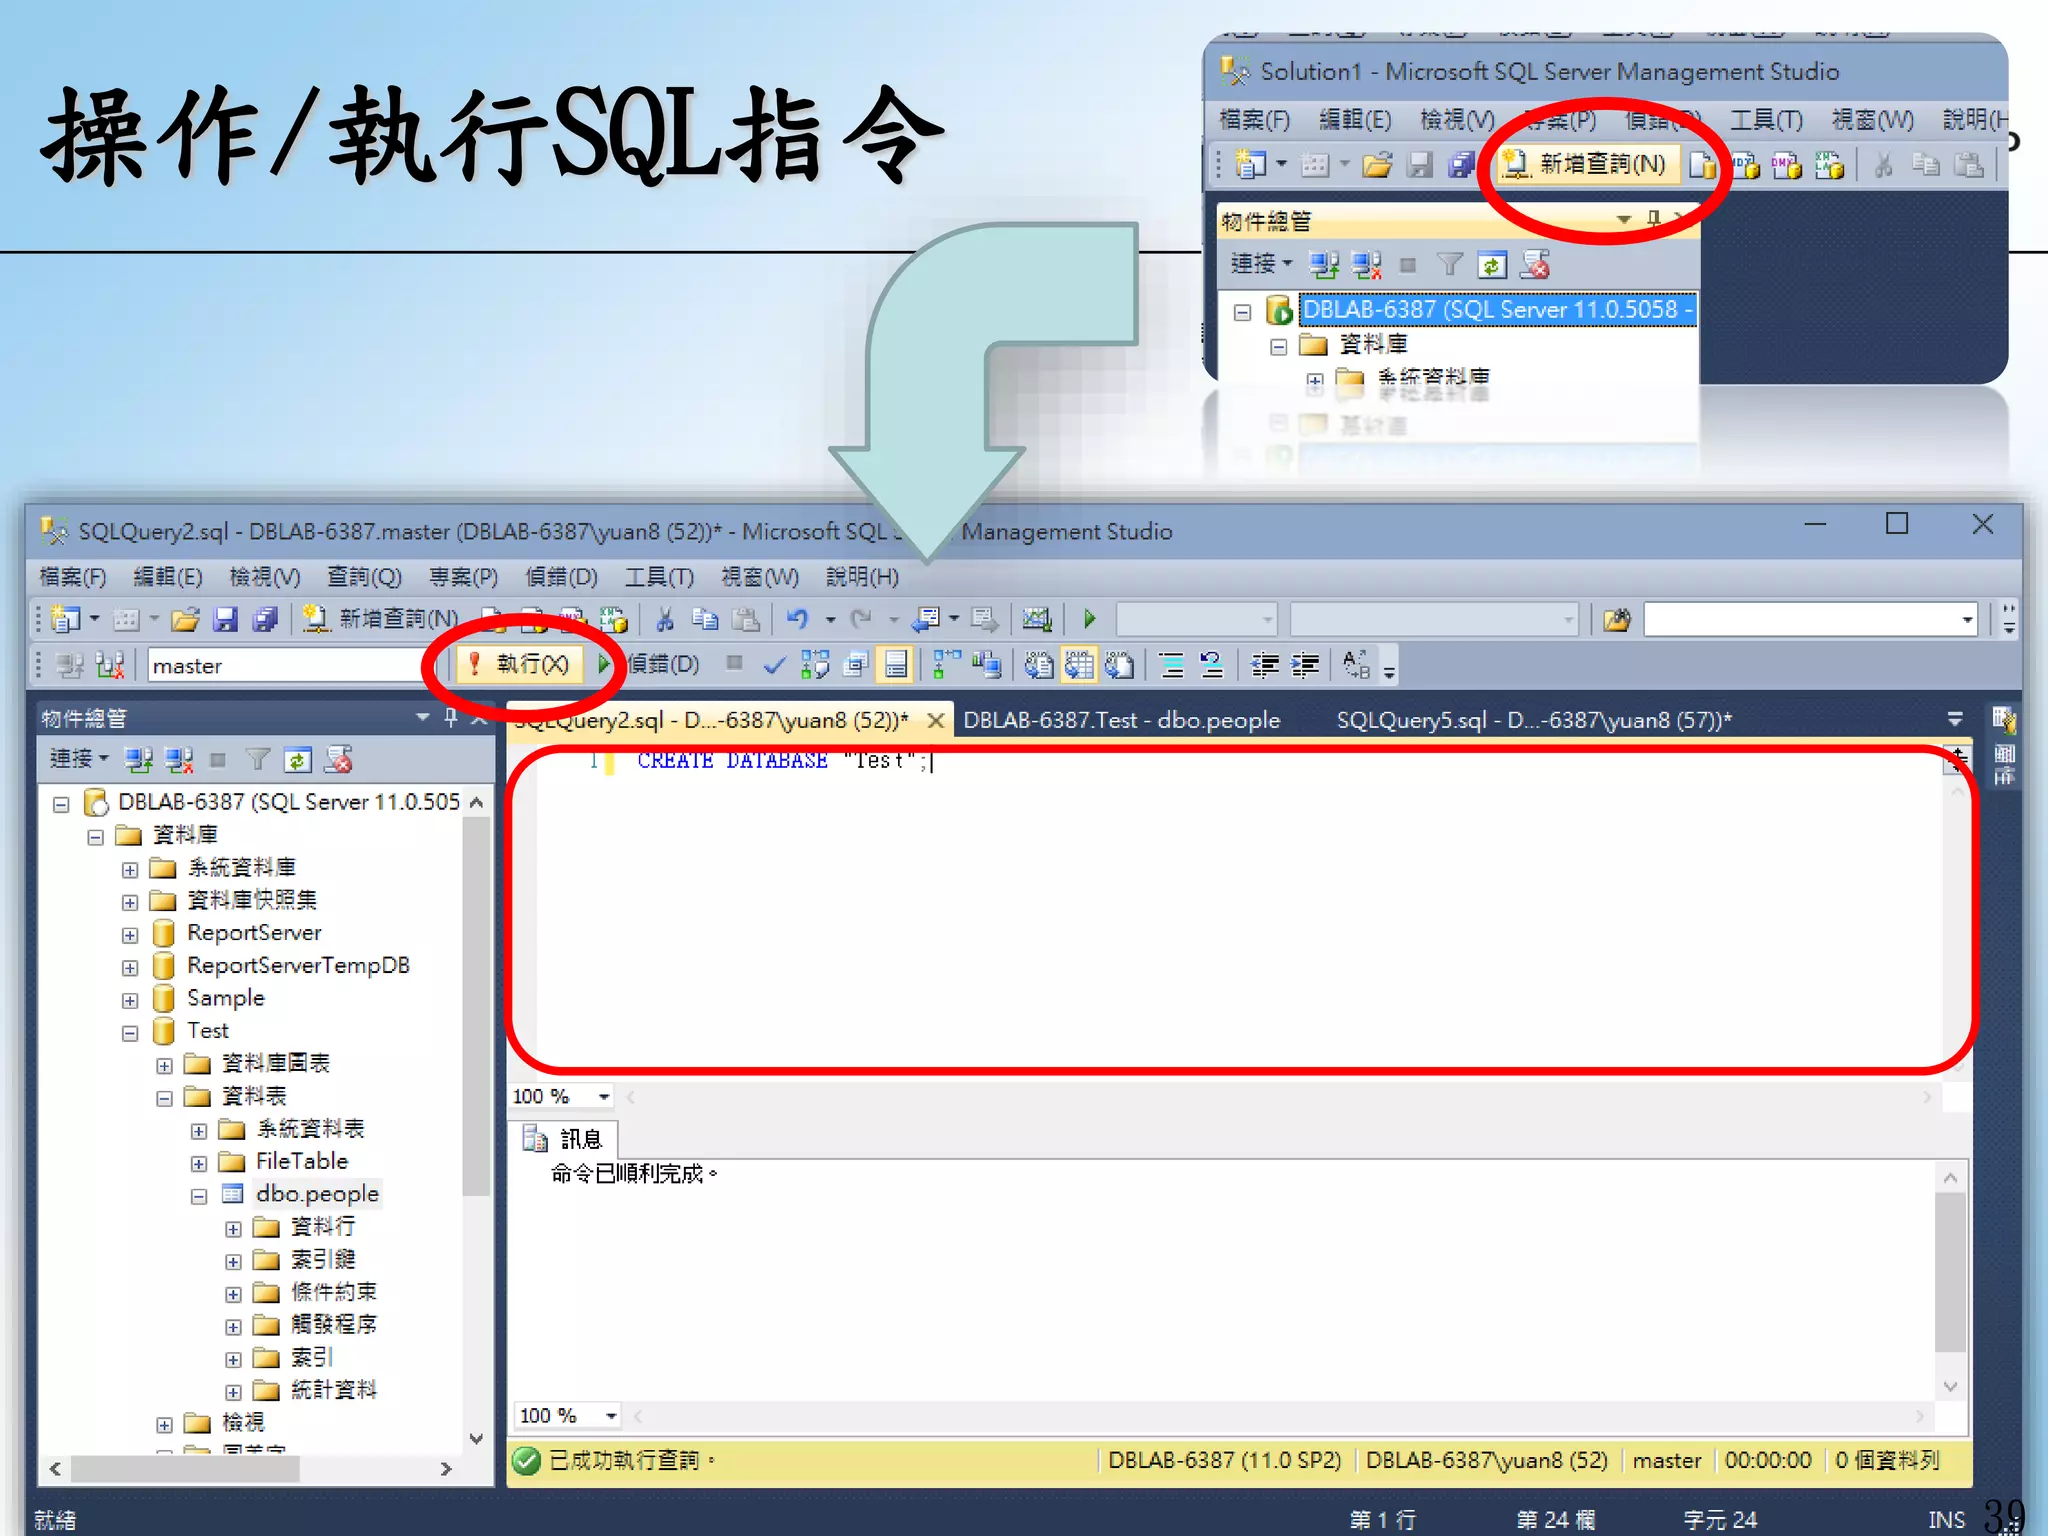Click the Open File folder icon
2048x1536 pixels.
click(185, 620)
